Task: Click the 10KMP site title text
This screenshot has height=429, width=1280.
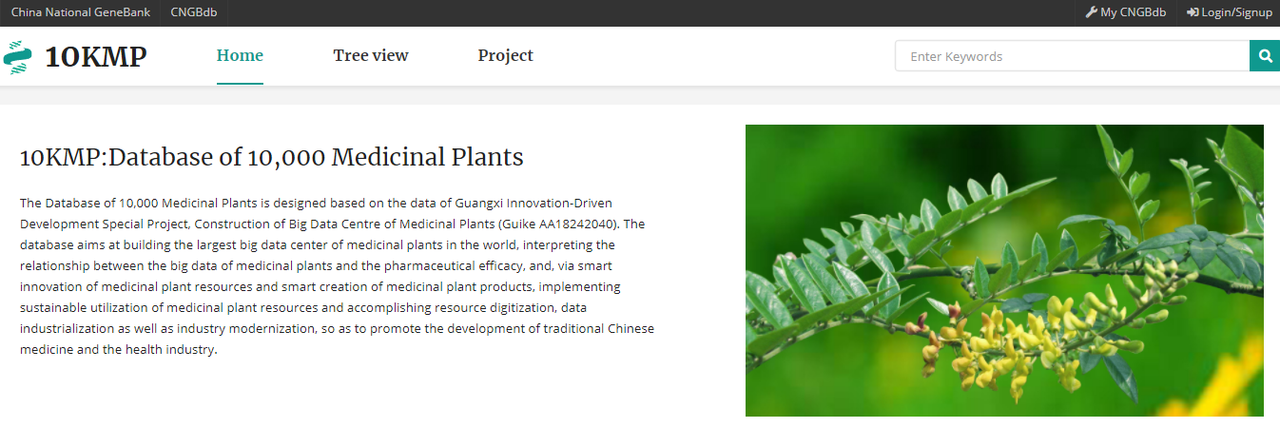Action: click(x=96, y=57)
